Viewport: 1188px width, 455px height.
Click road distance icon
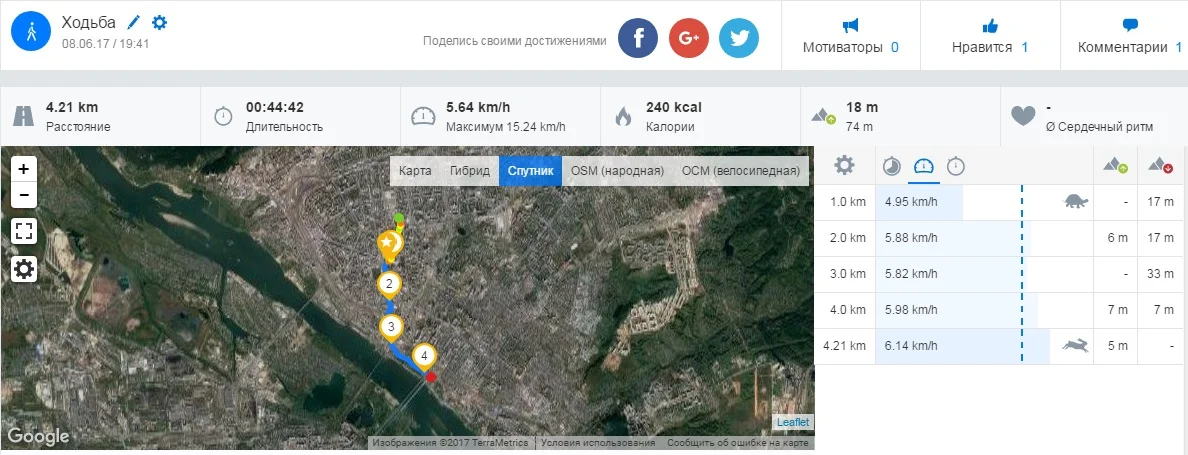[x=23, y=116]
